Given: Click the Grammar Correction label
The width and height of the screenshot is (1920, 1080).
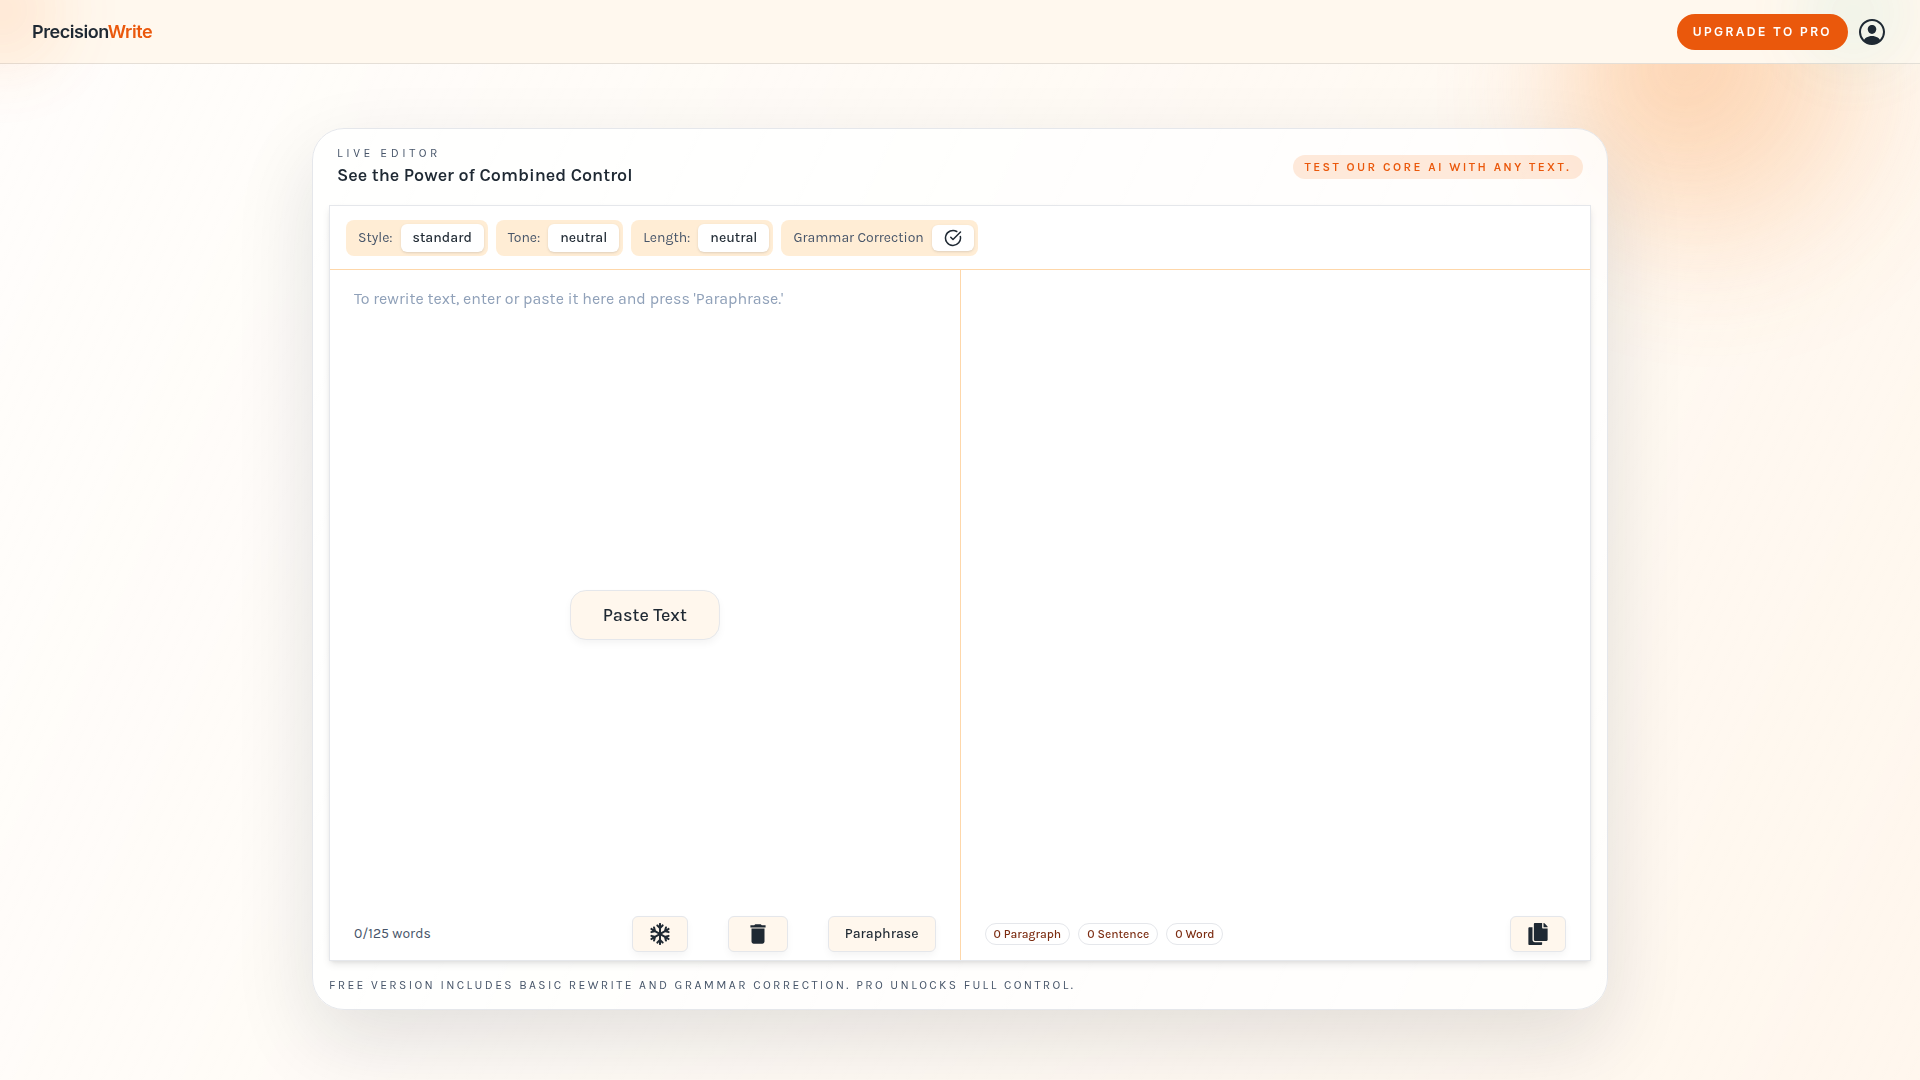Looking at the screenshot, I should click(857, 238).
